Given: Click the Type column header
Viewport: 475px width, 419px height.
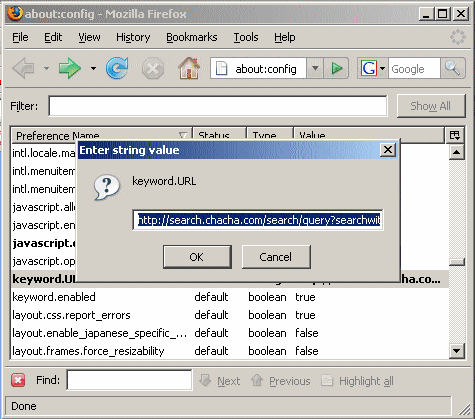Looking at the screenshot, I should pyautogui.click(x=270, y=135).
